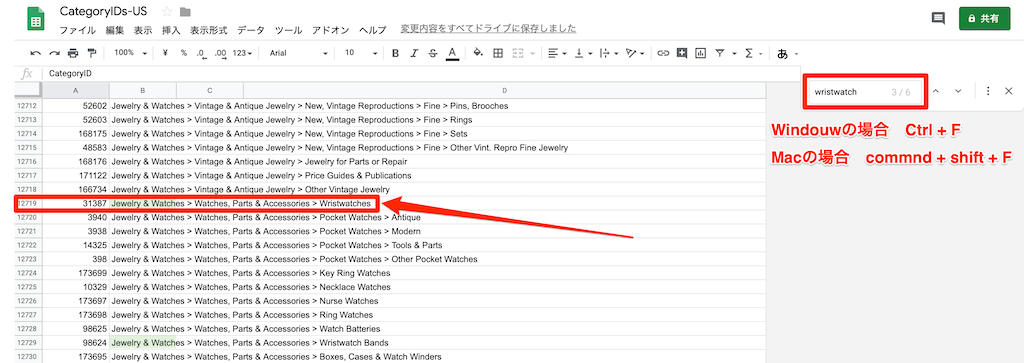Star the CategoryIDs-US document
1024x363 pixels.
[x=167, y=12]
